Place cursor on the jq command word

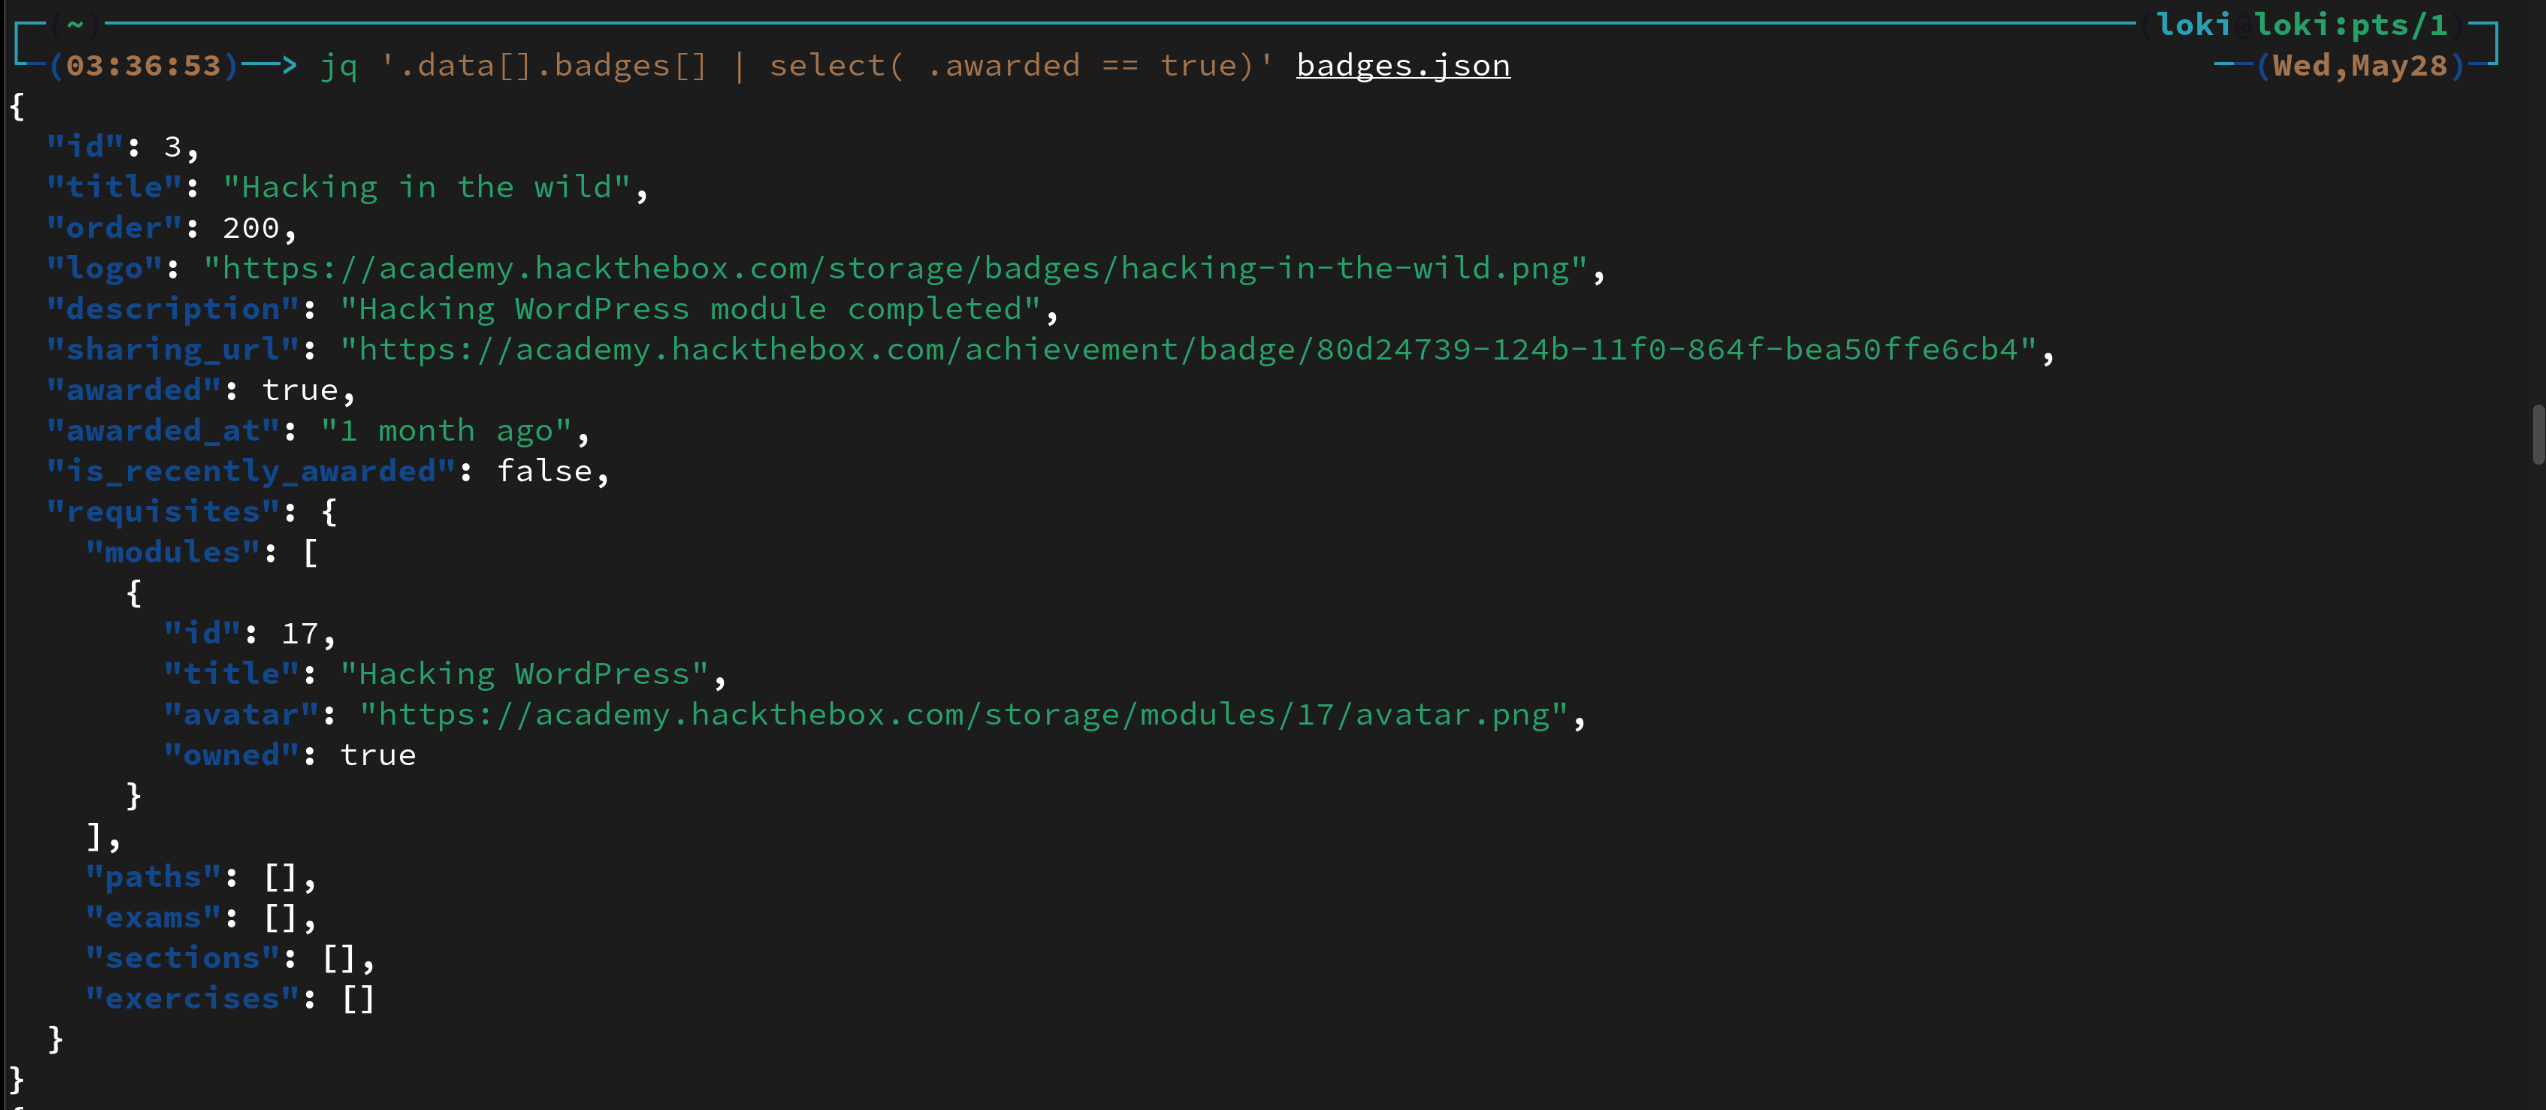pyautogui.click(x=339, y=66)
